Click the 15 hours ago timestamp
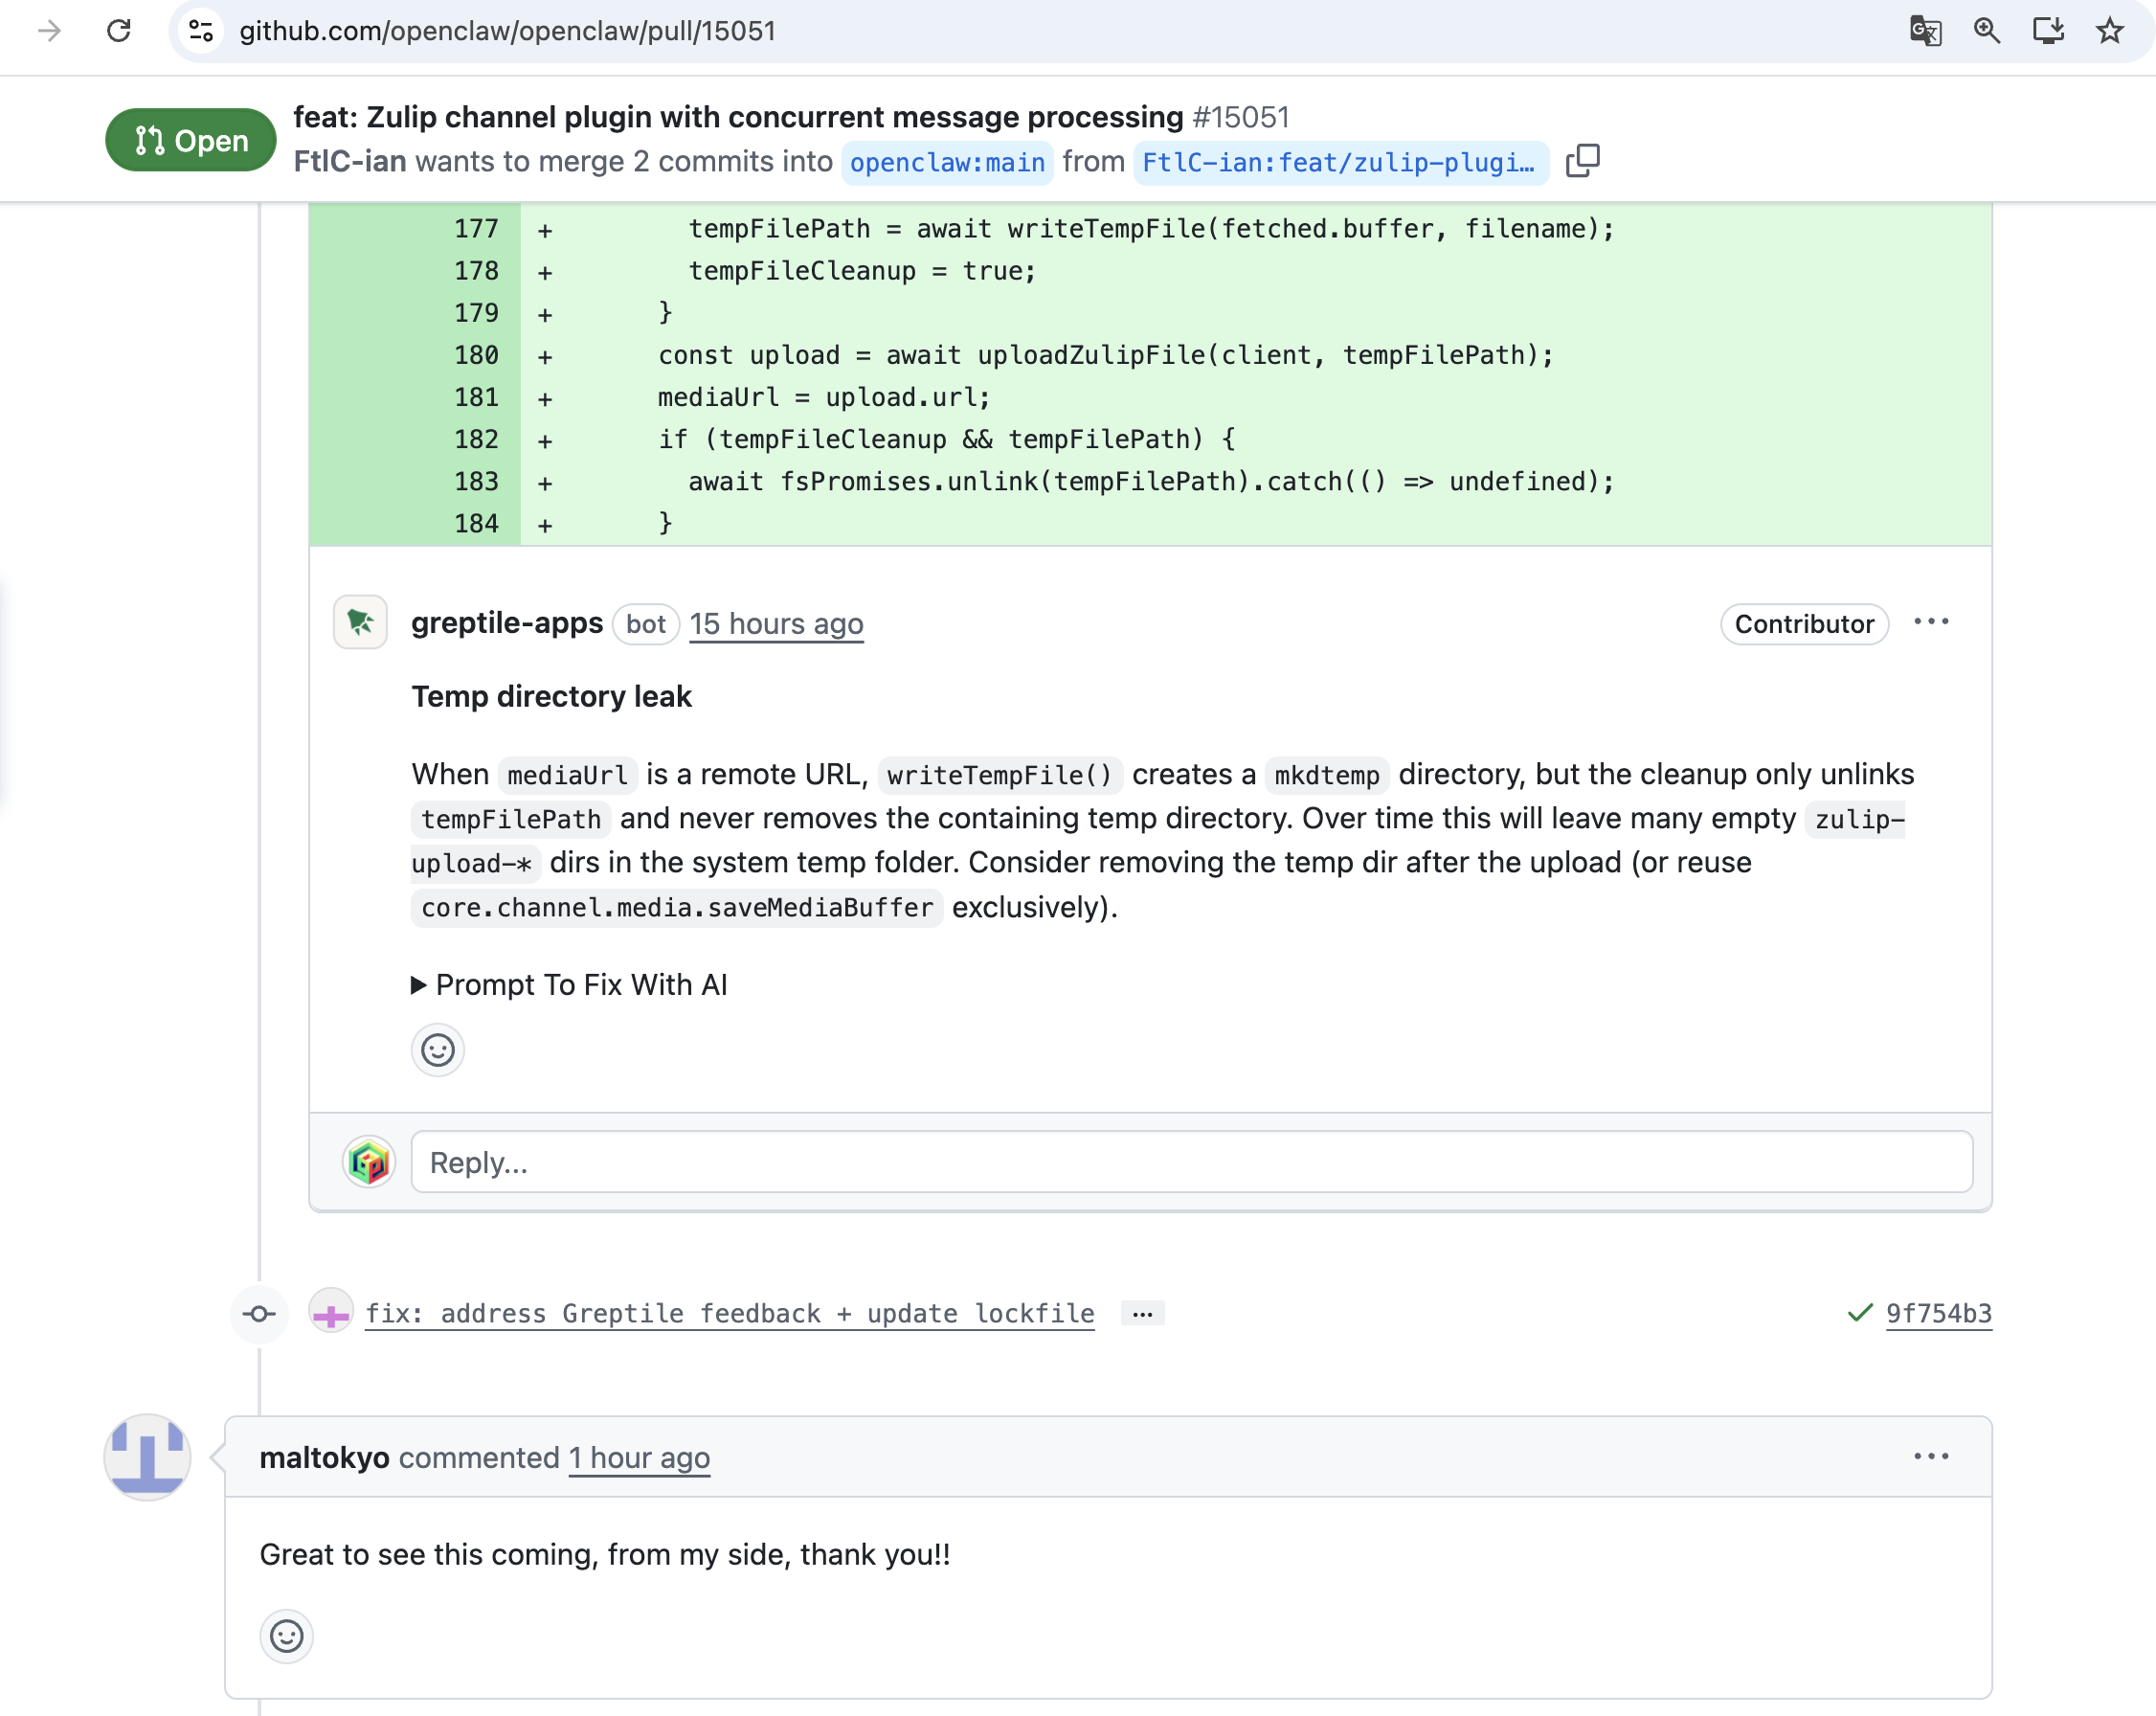The width and height of the screenshot is (2156, 1716). pos(776,624)
